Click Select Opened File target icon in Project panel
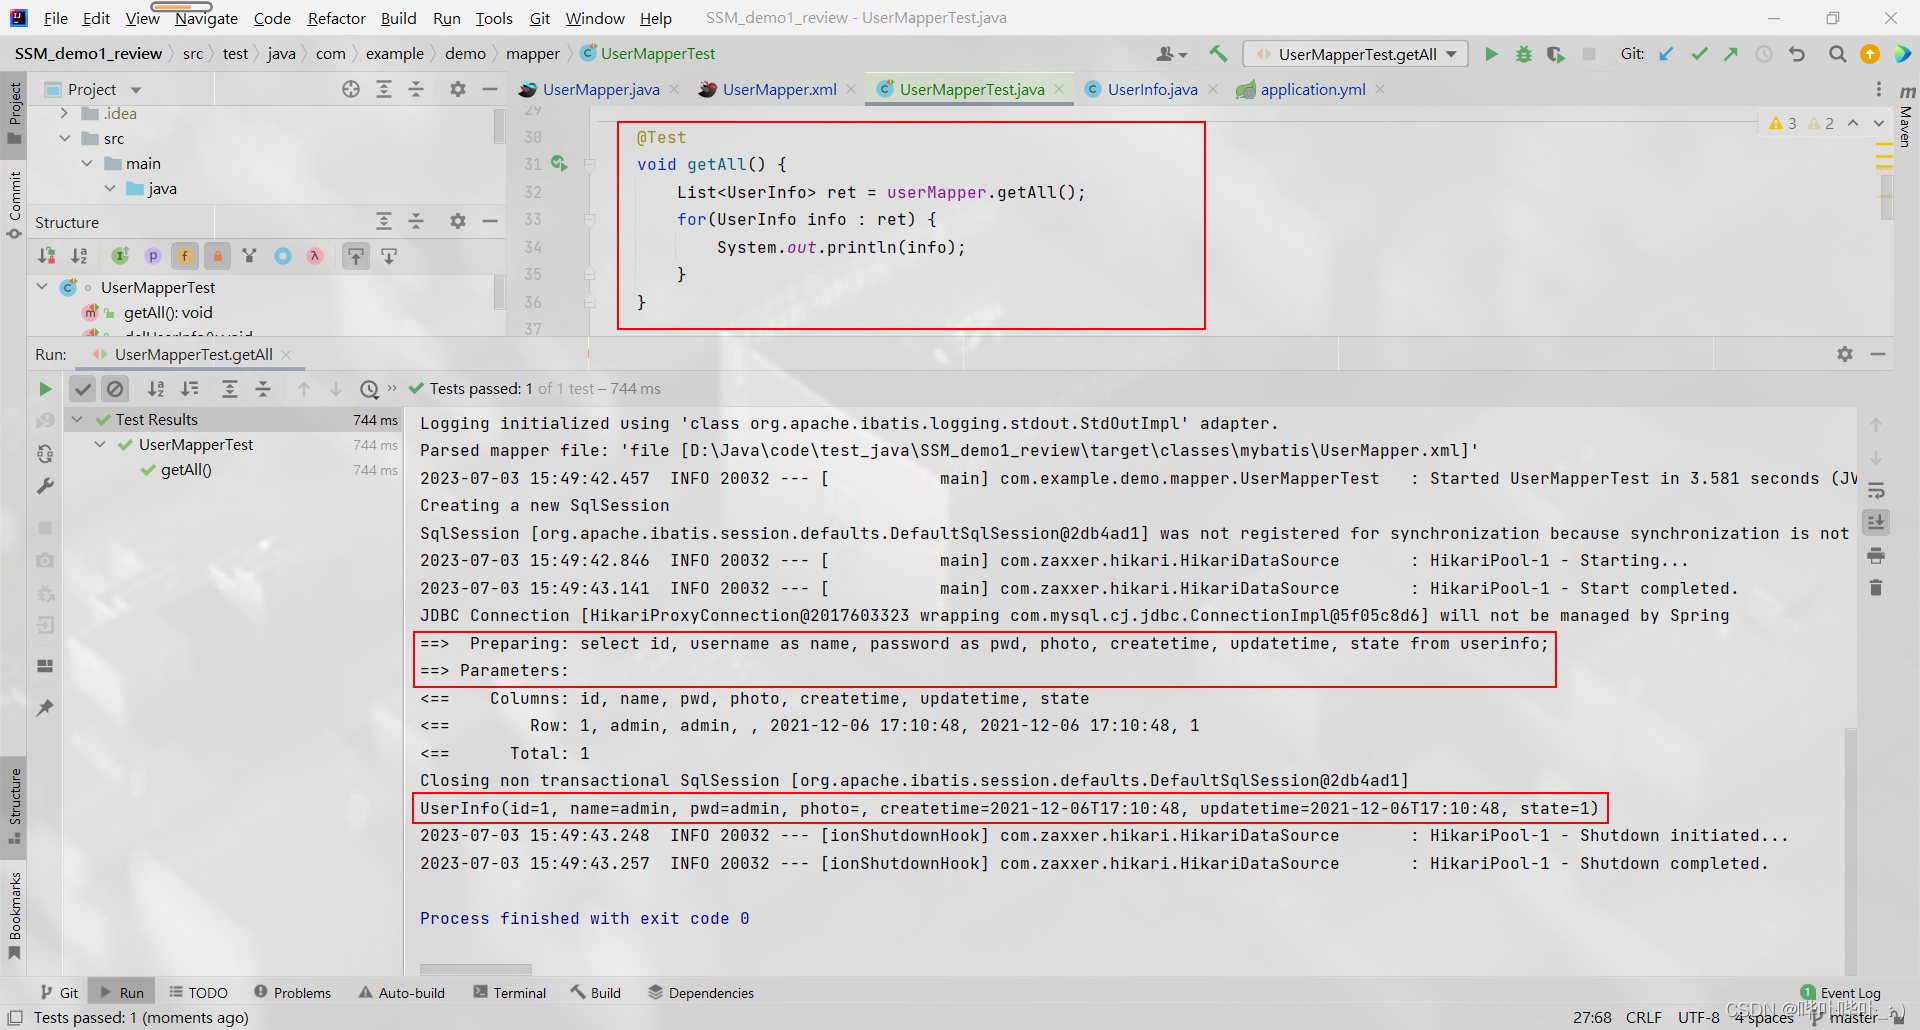 tap(351, 89)
